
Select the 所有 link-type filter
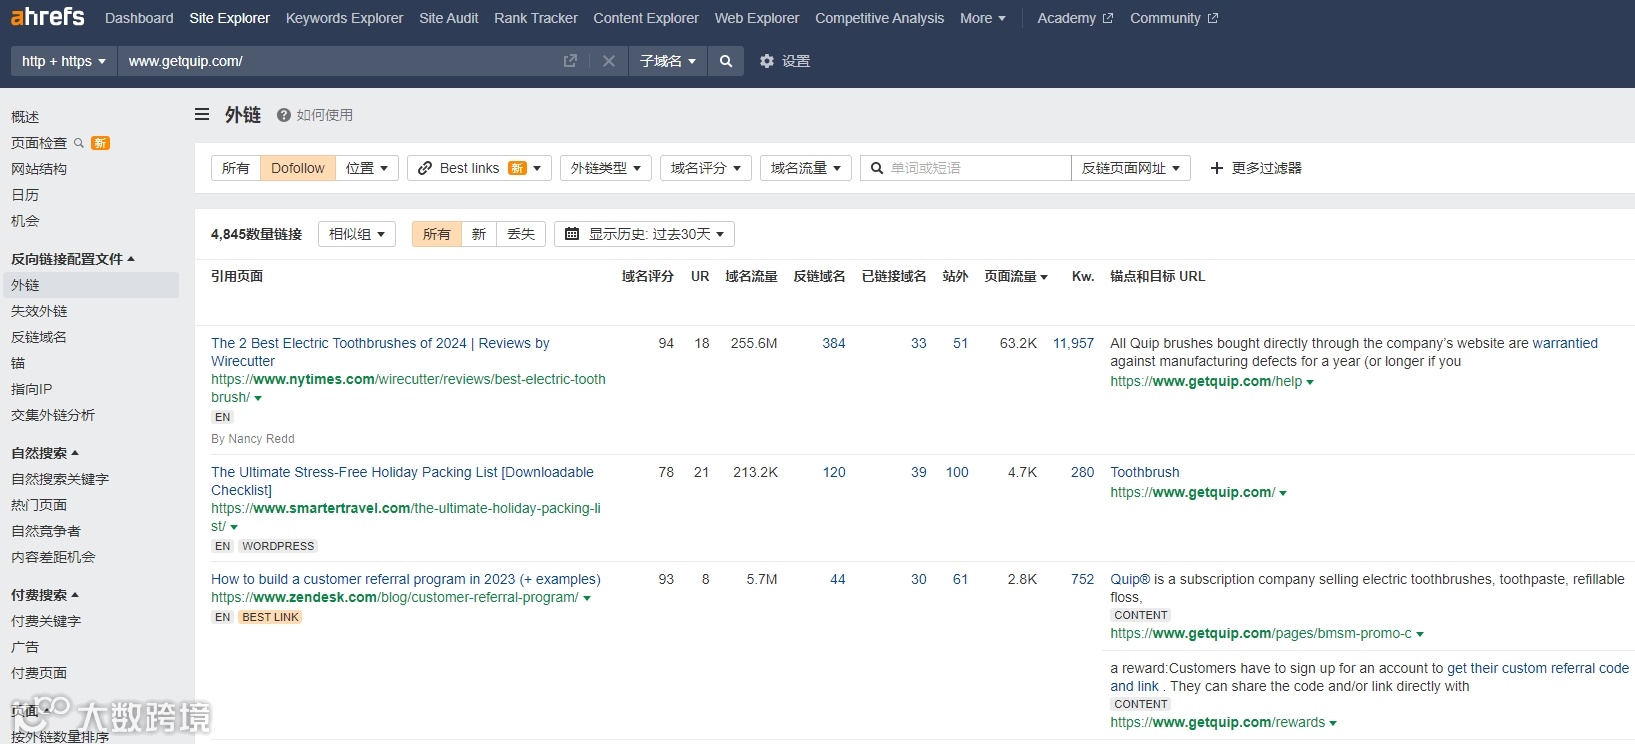[236, 168]
